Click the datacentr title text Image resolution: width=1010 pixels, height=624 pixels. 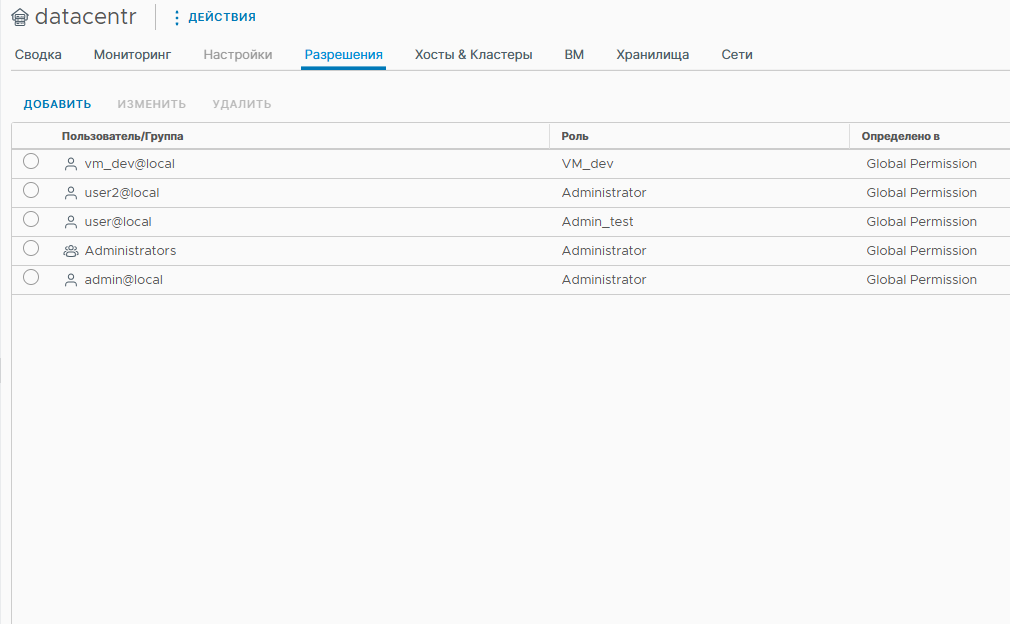[86, 17]
